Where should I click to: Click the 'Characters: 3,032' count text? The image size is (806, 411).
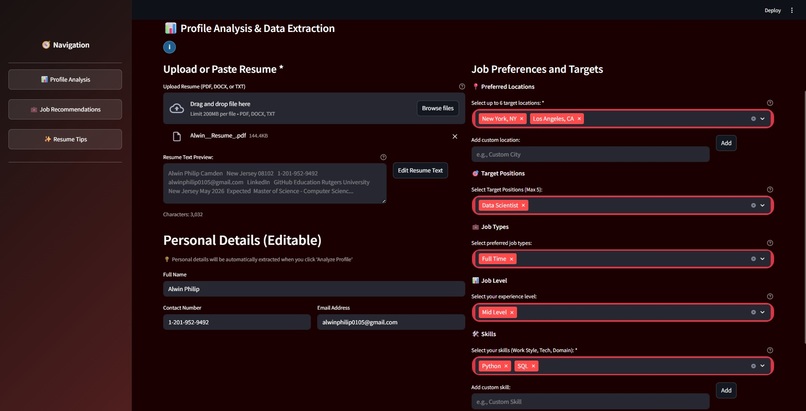pyautogui.click(x=182, y=214)
